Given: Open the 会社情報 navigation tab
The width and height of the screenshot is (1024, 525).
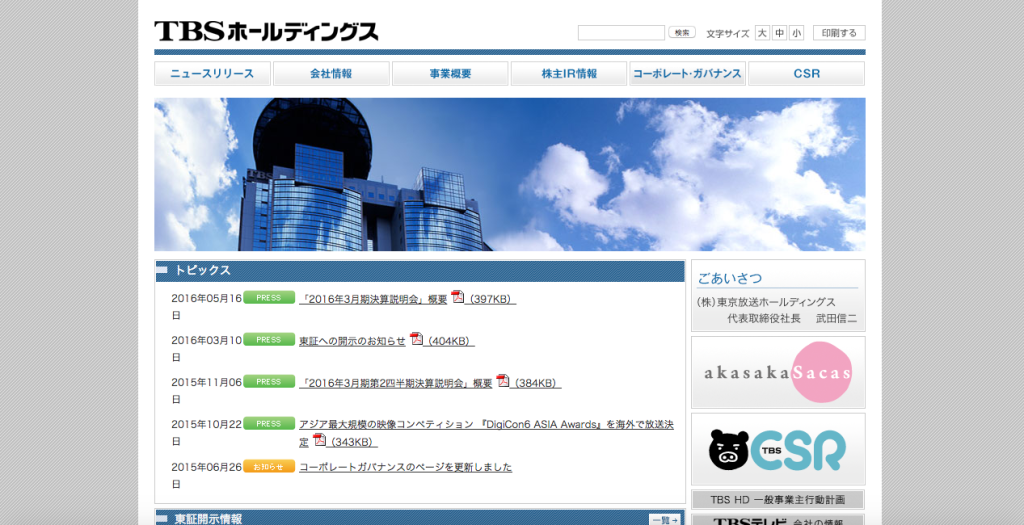Looking at the screenshot, I should tap(331, 74).
